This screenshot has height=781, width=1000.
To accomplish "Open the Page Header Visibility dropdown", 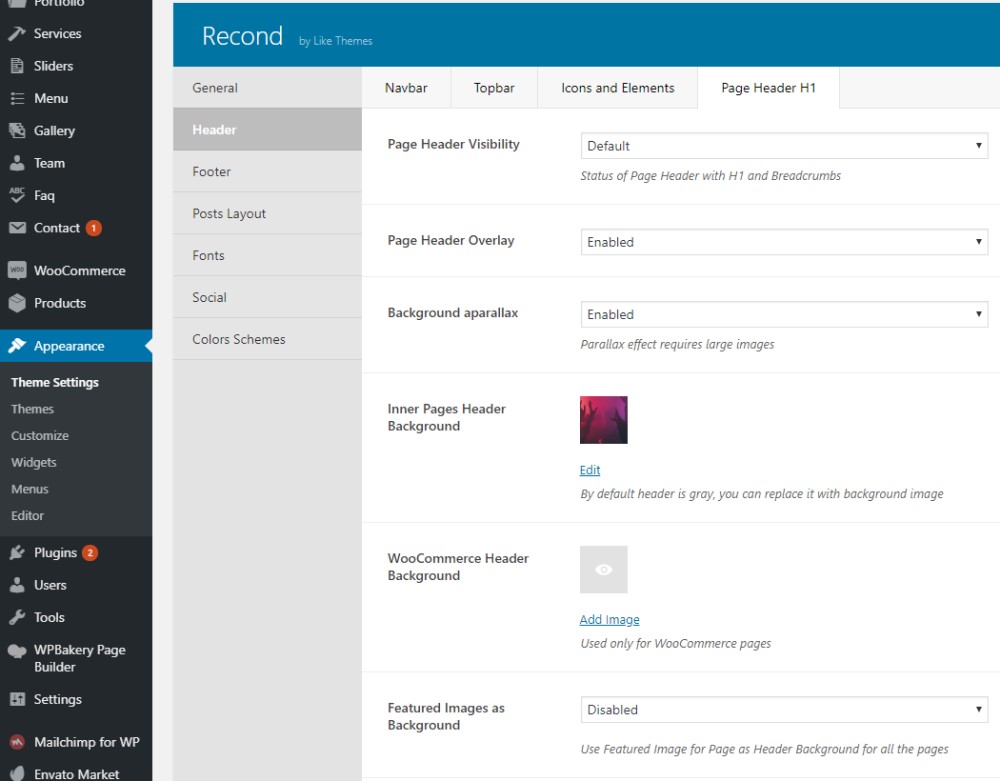I will coord(784,146).
